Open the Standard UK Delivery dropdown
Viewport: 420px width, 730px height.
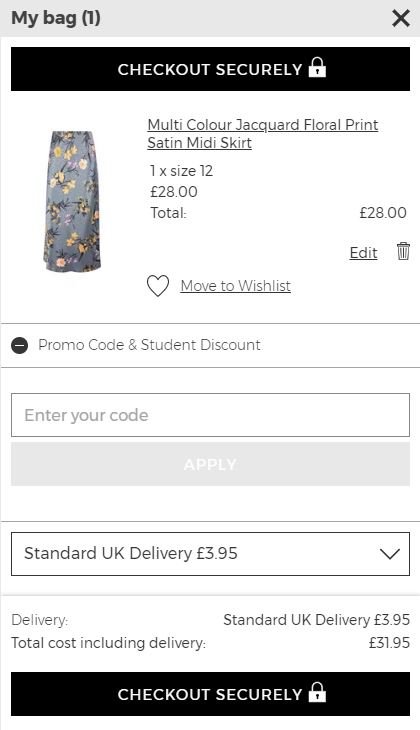[x=210, y=554]
